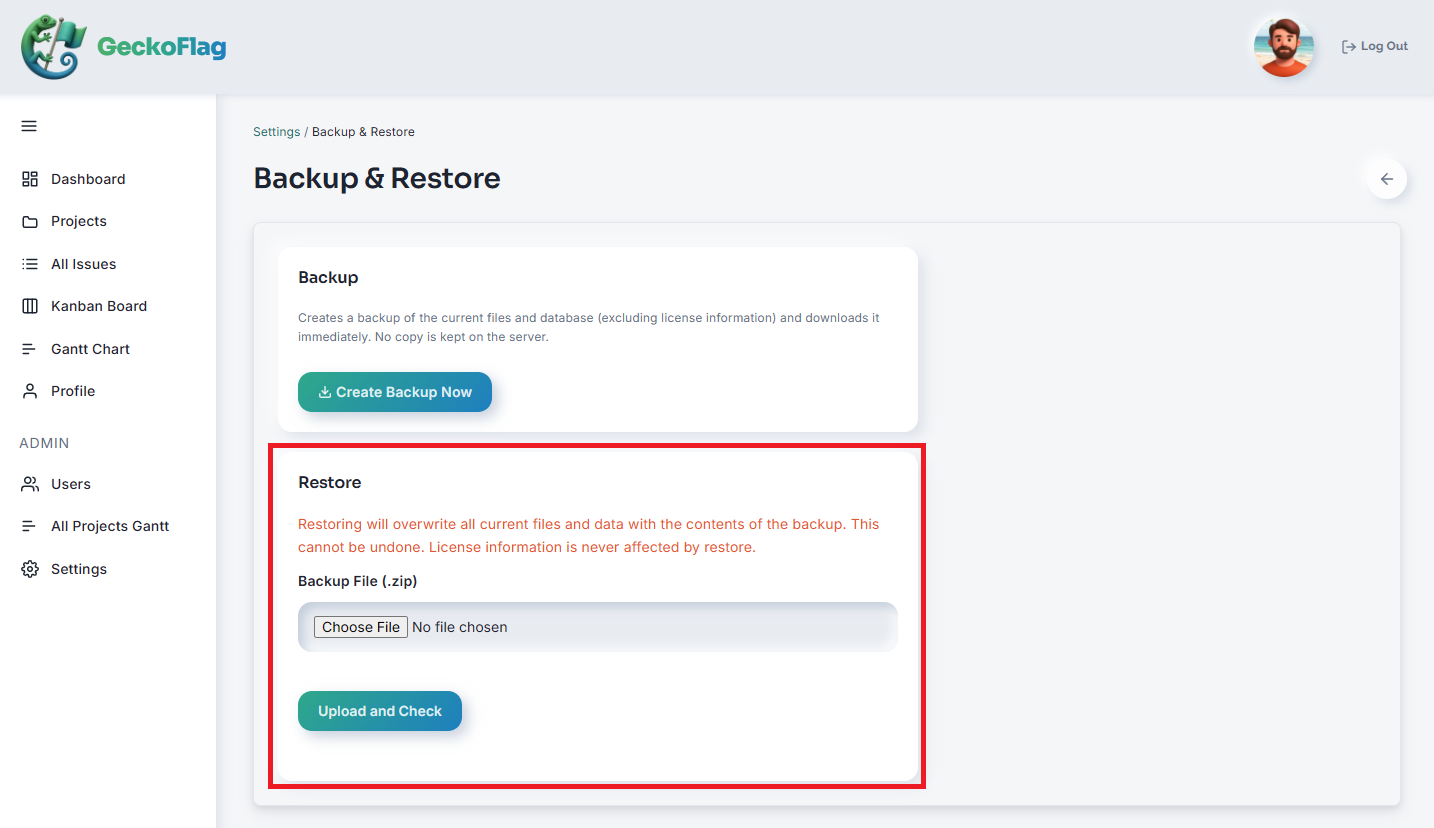1434x828 pixels.
Task: Click the Backup section heading
Action: click(x=328, y=277)
